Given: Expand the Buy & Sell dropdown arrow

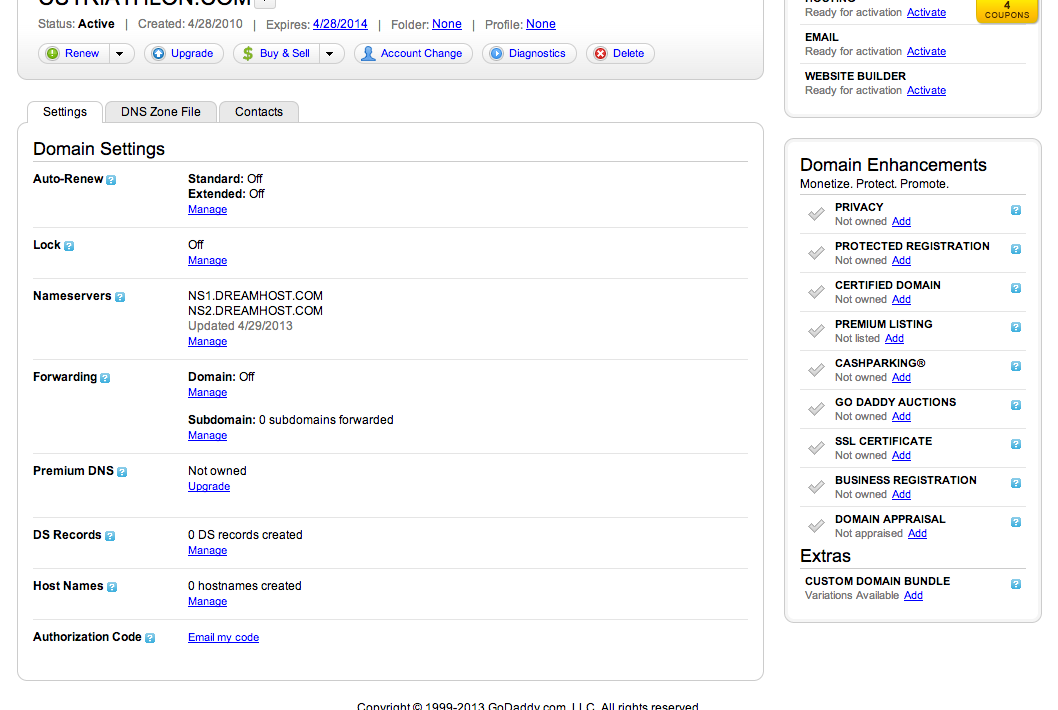Looking at the screenshot, I should click(x=331, y=54).
